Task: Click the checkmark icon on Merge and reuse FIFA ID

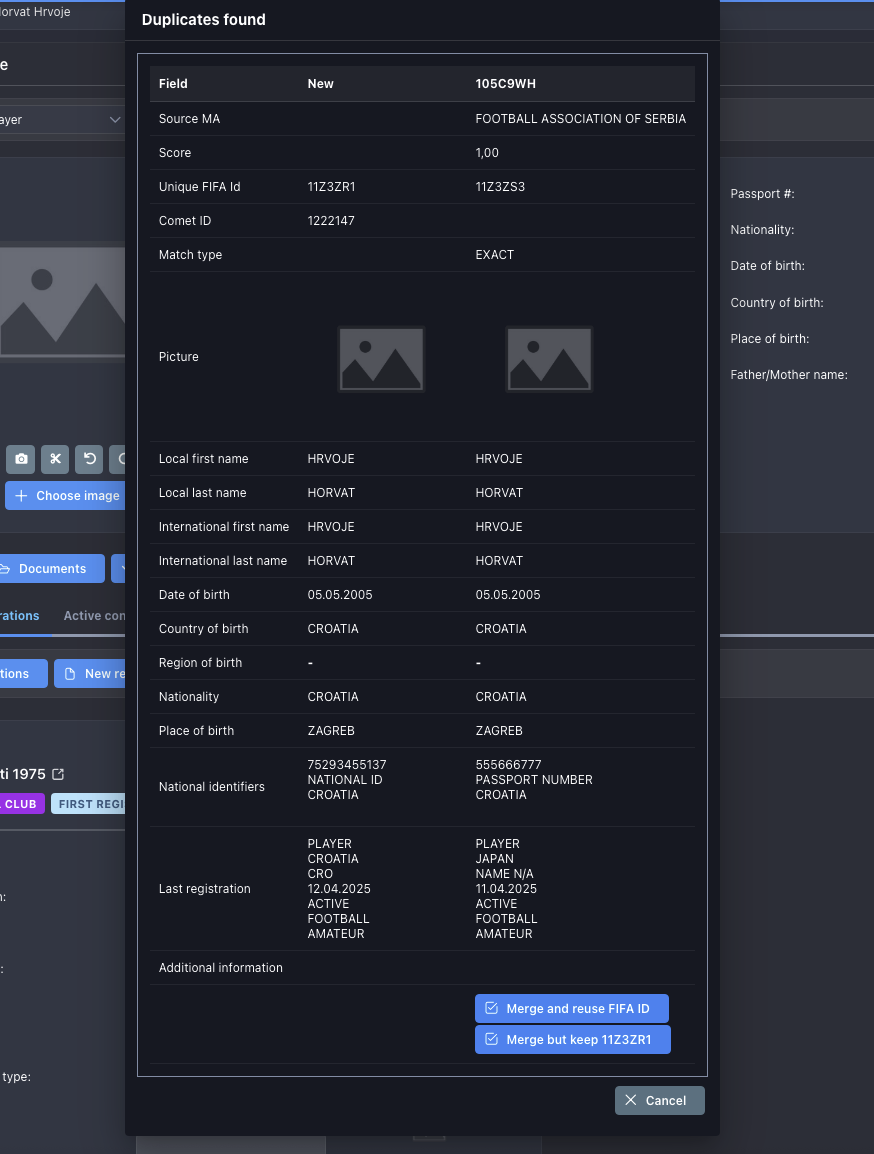Action: click(491, 1008)
